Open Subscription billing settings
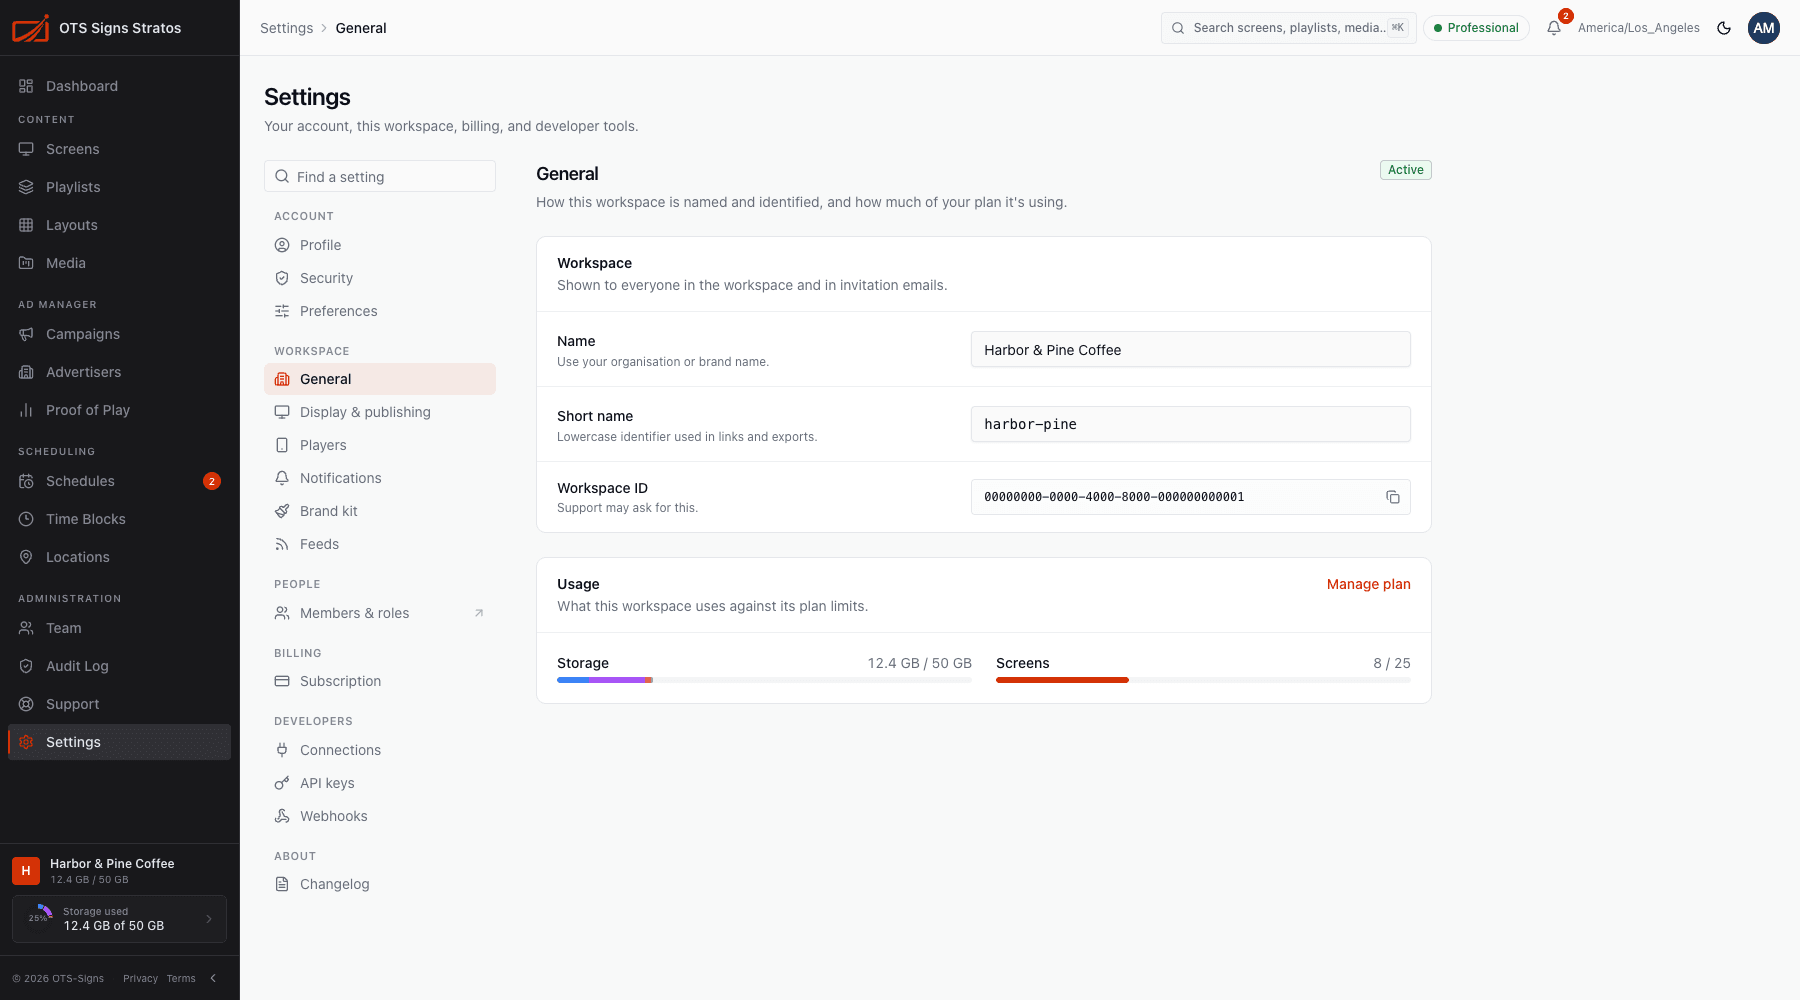 tap(380, 681)
